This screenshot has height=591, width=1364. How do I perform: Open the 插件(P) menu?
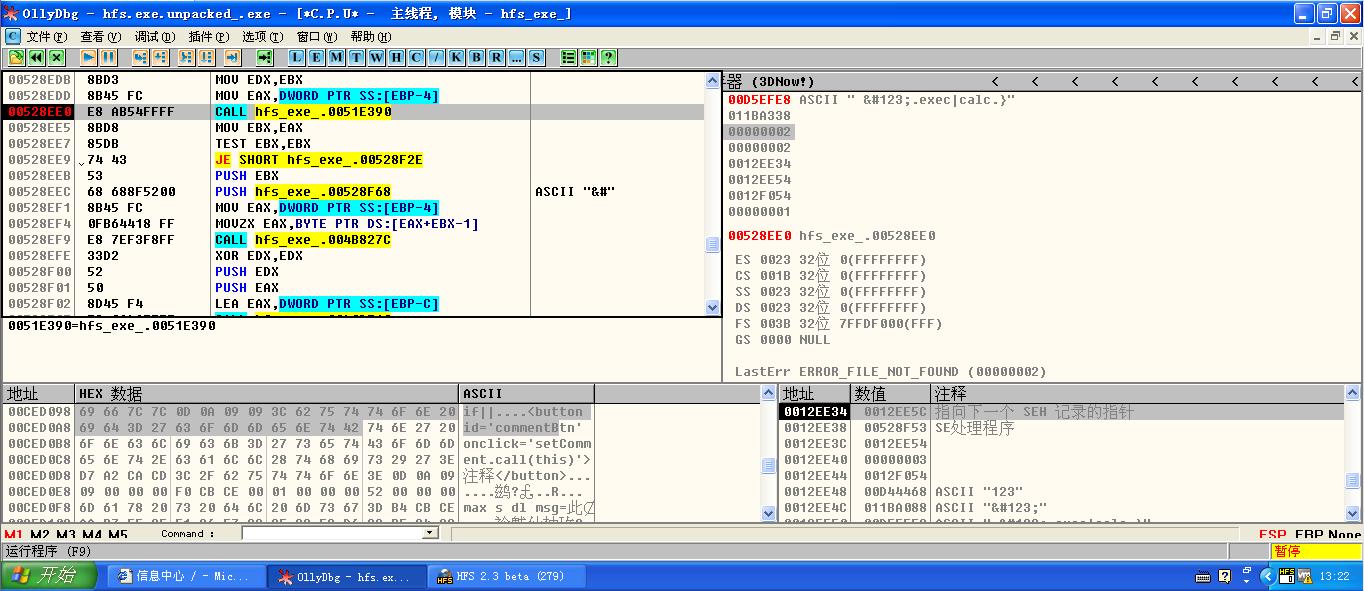(208, 36)
